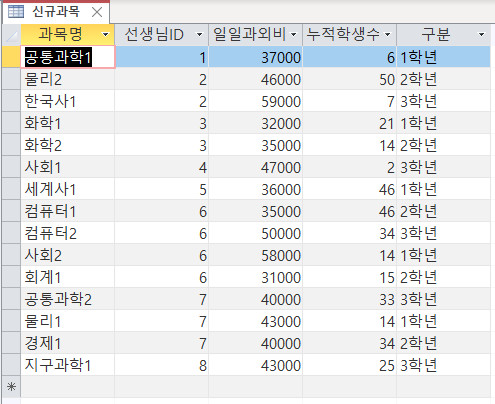Click the 컴퓨터2 subject cell

68,233
